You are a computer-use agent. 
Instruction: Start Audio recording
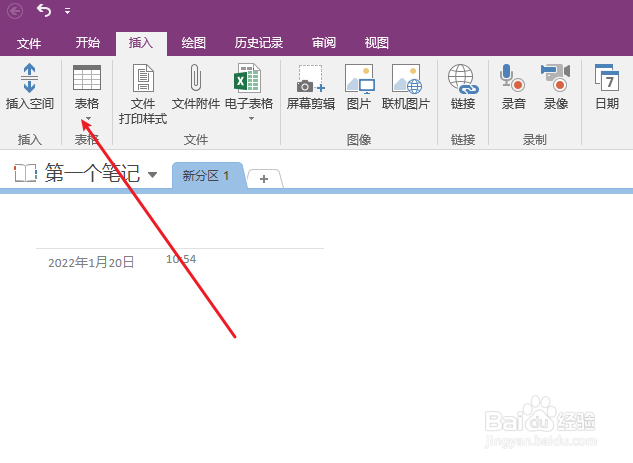click(x=513, y=87)
